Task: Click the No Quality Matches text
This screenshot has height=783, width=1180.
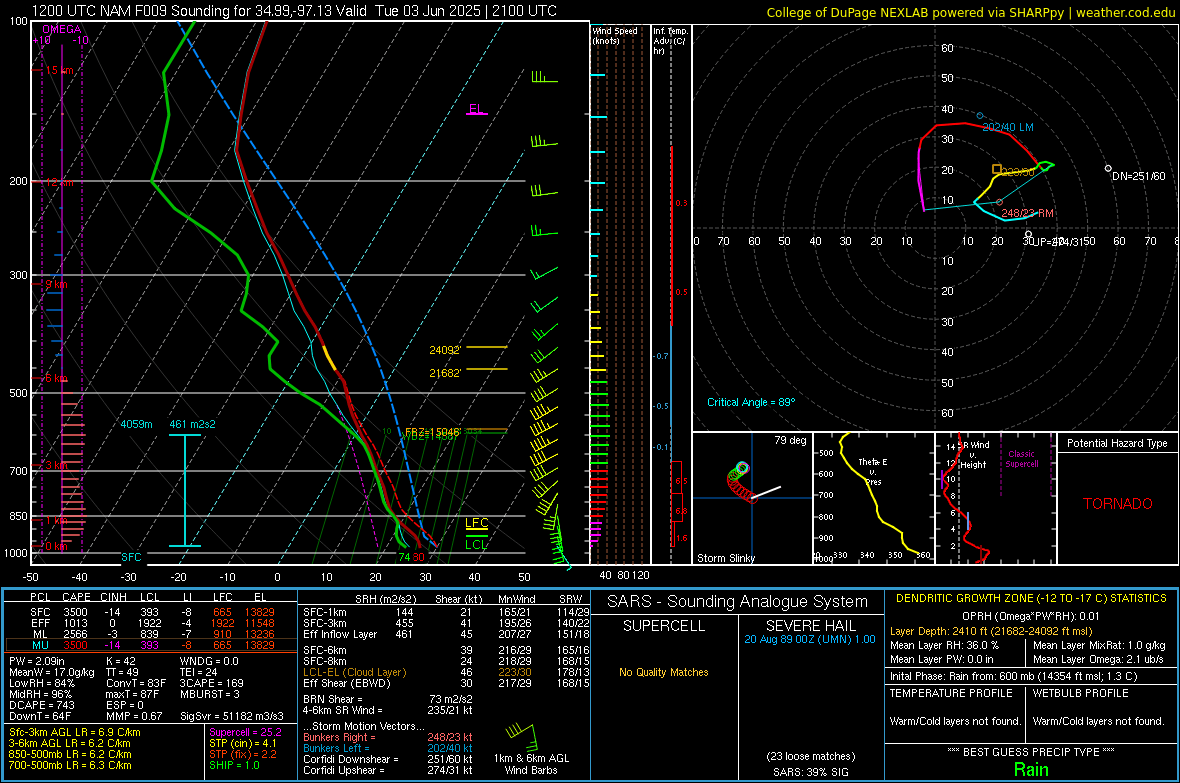Action: pyautogui.click(x=664, y=672)
